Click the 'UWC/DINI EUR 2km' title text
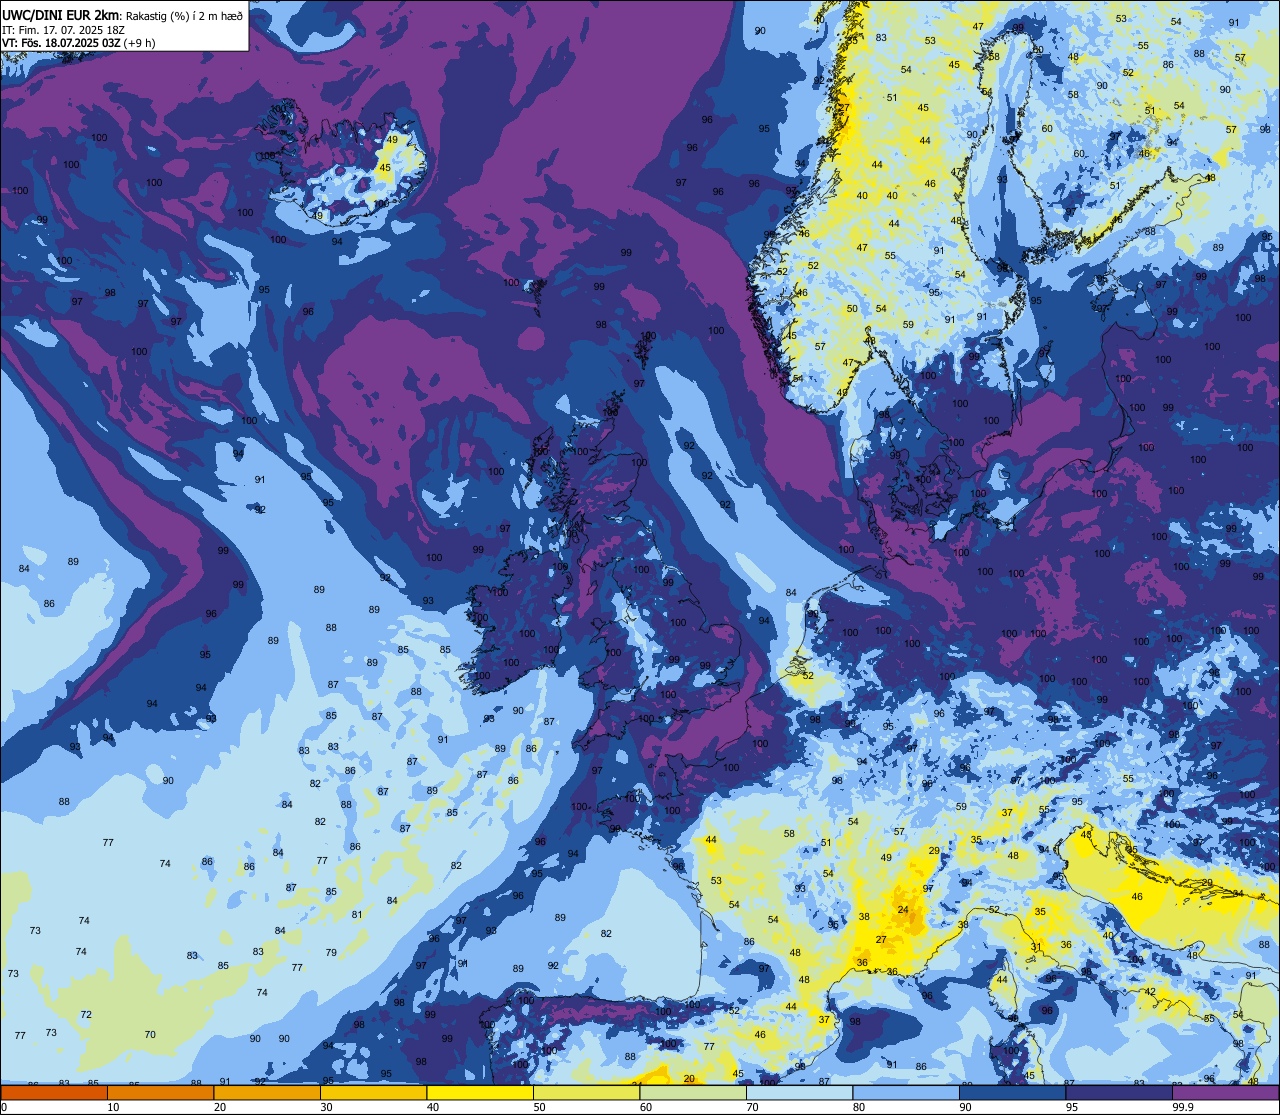 61,14
